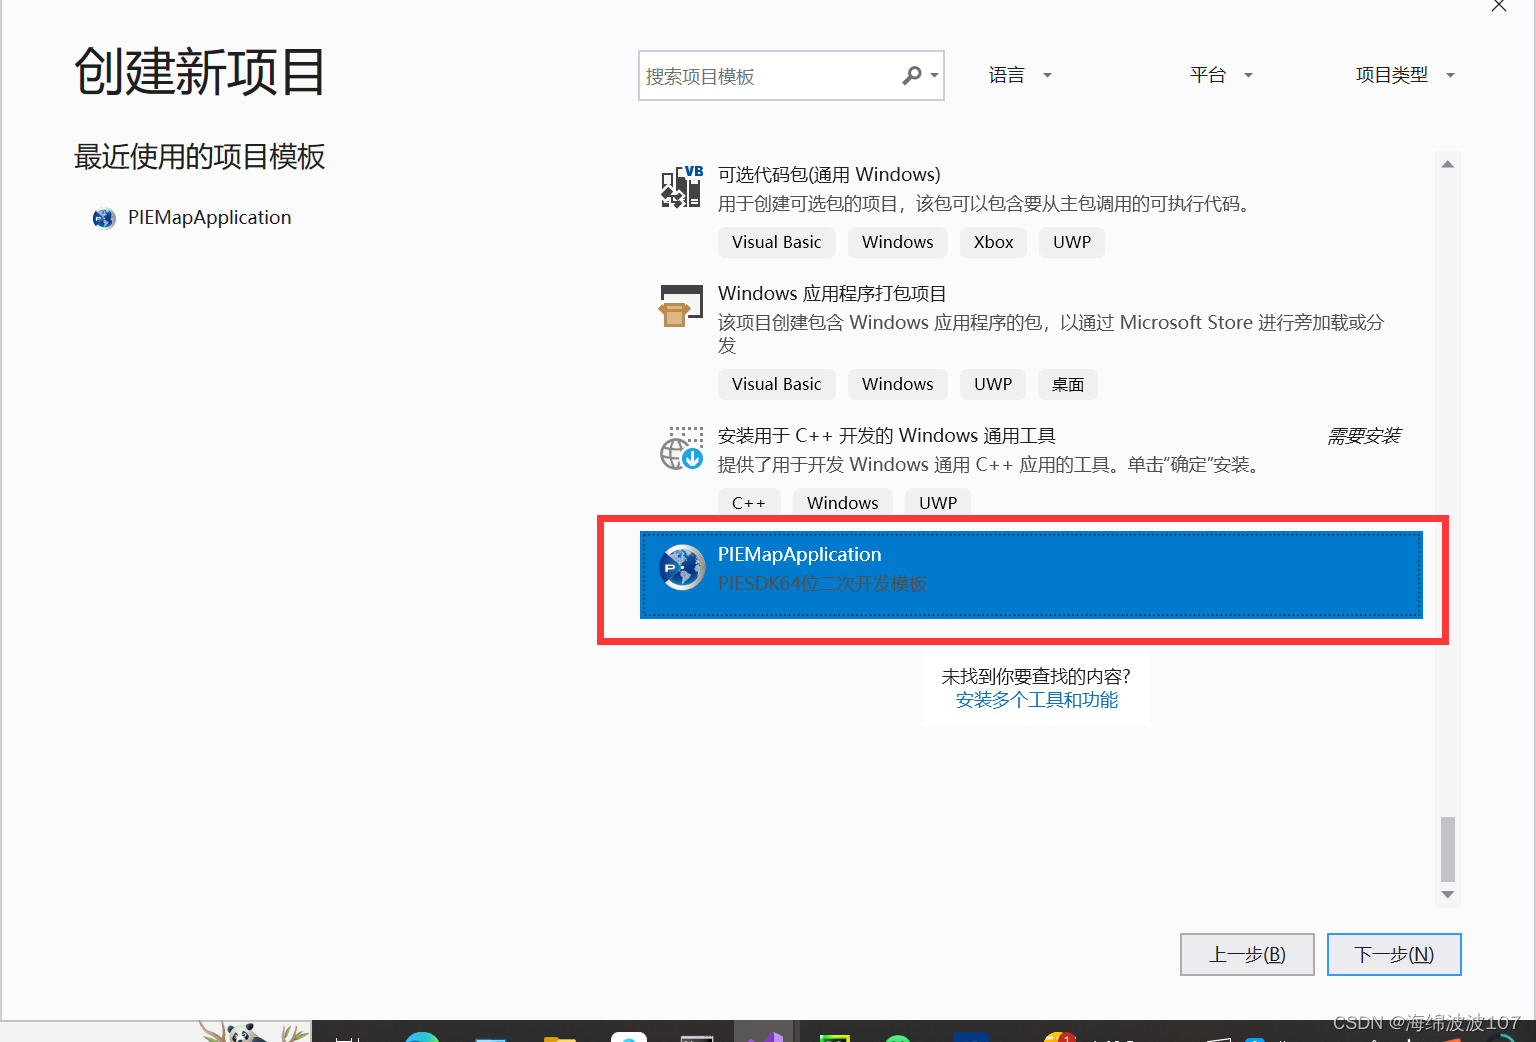
Task: Click the Visual Studio taskbar icon
Action: click(x=763, y=1034)
